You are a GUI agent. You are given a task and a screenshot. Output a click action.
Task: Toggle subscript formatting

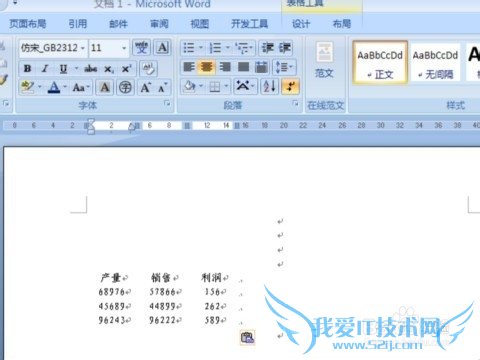coord(109,69)
